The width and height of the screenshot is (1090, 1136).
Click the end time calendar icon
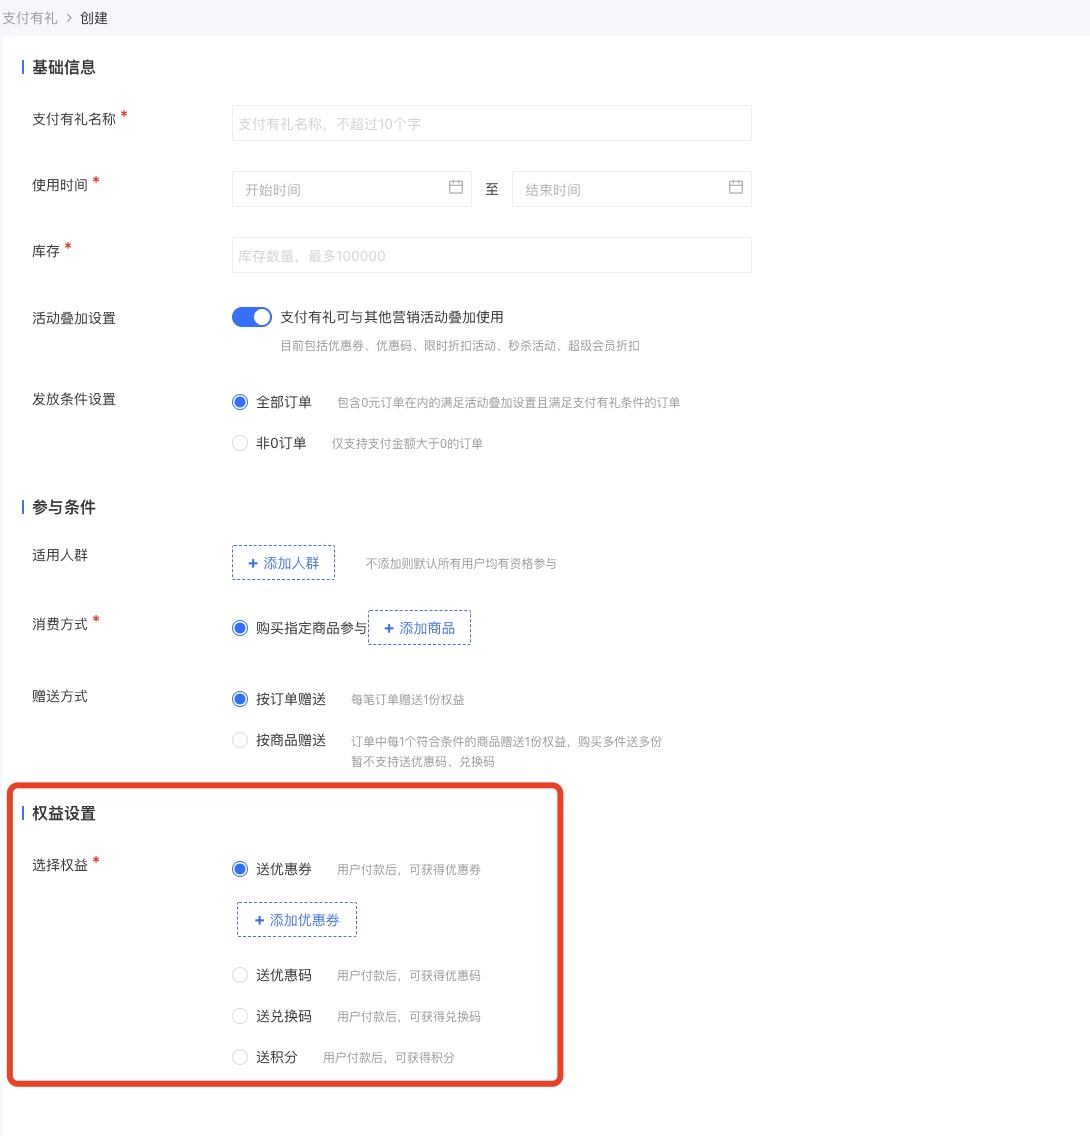tap(736, 187)
